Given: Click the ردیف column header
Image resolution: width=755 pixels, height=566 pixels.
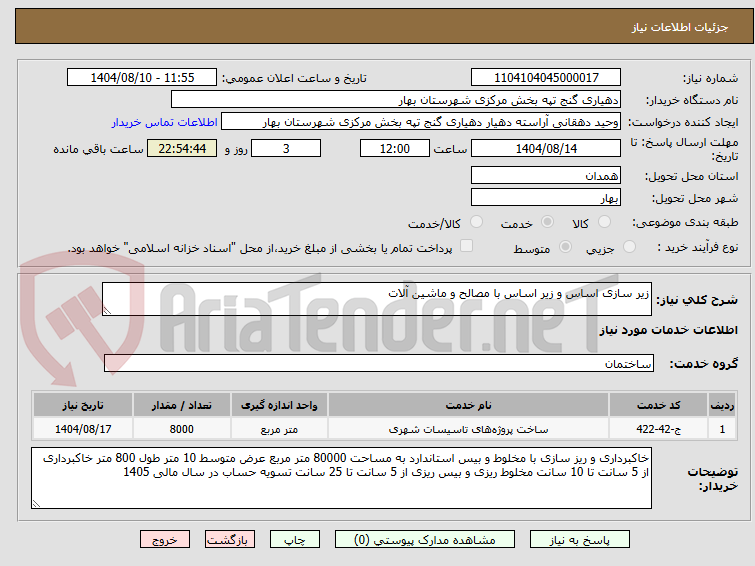Looking at the screenshot, I should (722, 405).
